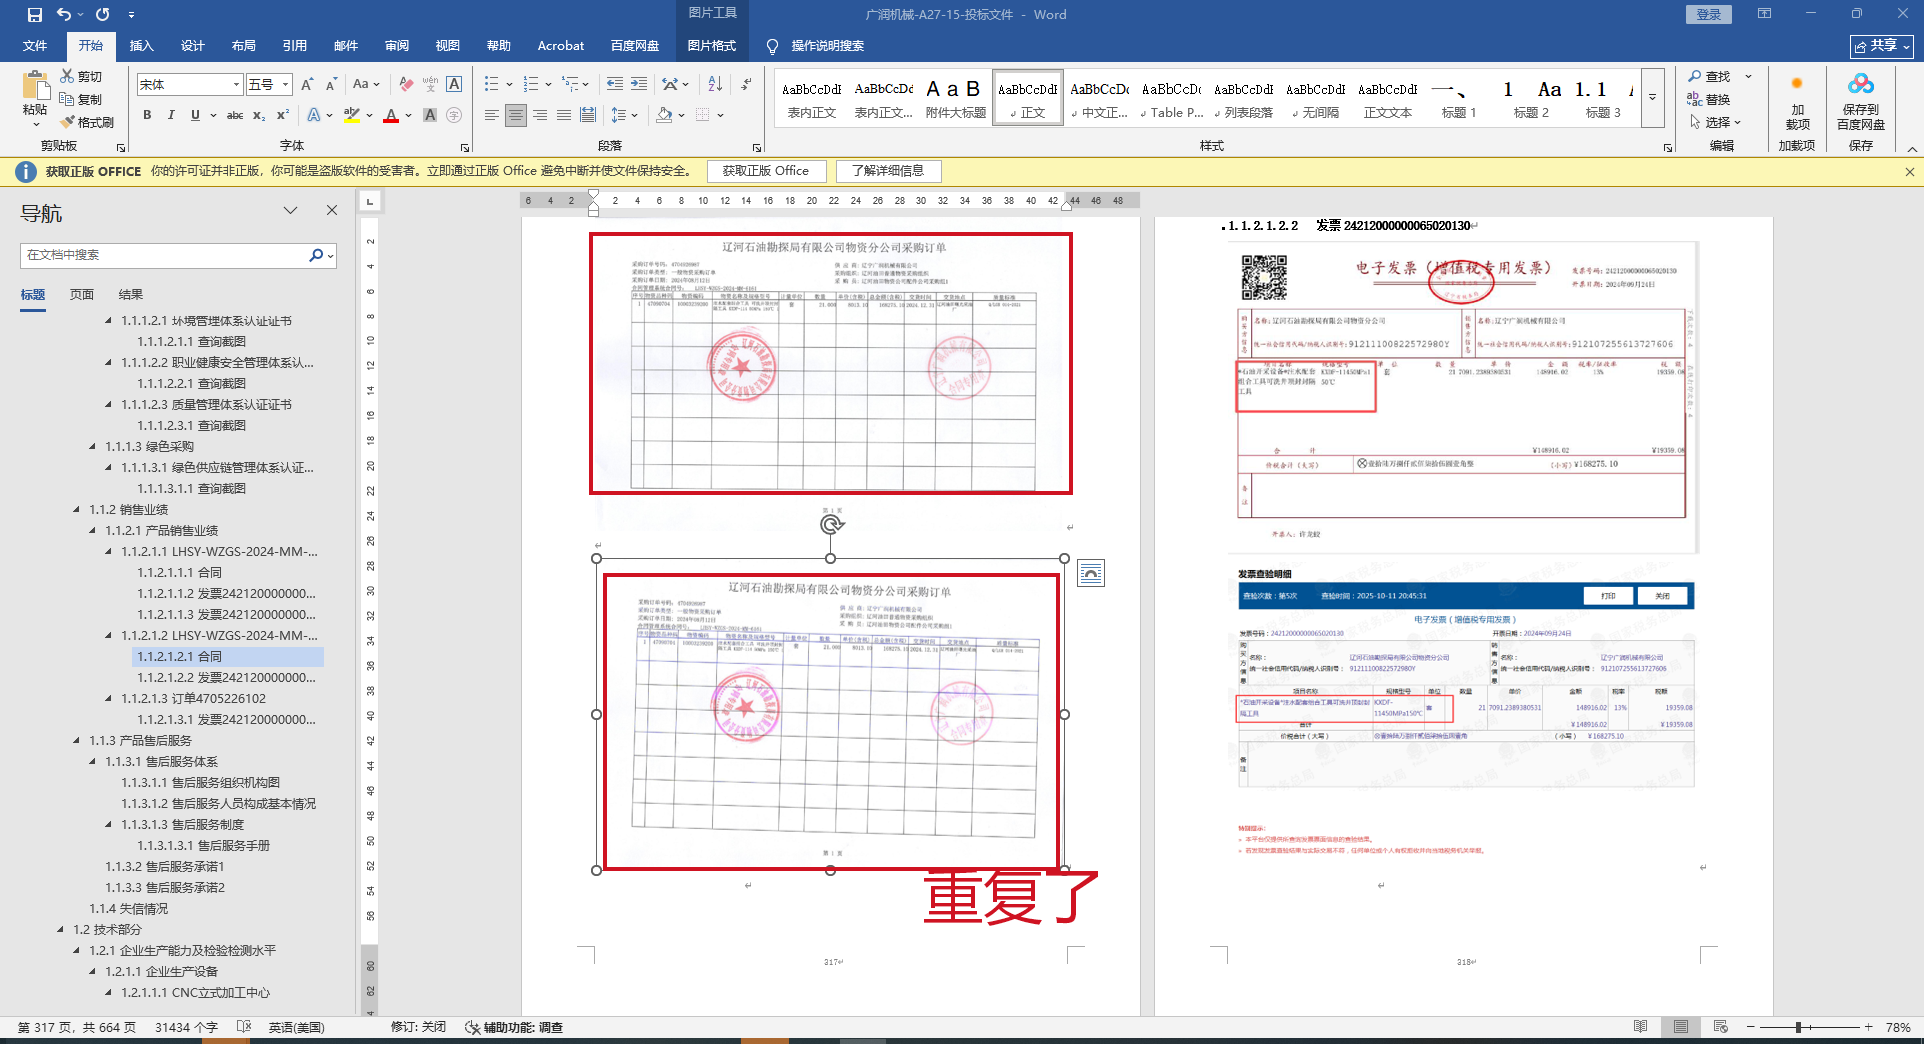Select the 1.1.3.2 售后服务承诺1 heading
Screen dimensions: 1924x1044
click(x=165, y=867)
